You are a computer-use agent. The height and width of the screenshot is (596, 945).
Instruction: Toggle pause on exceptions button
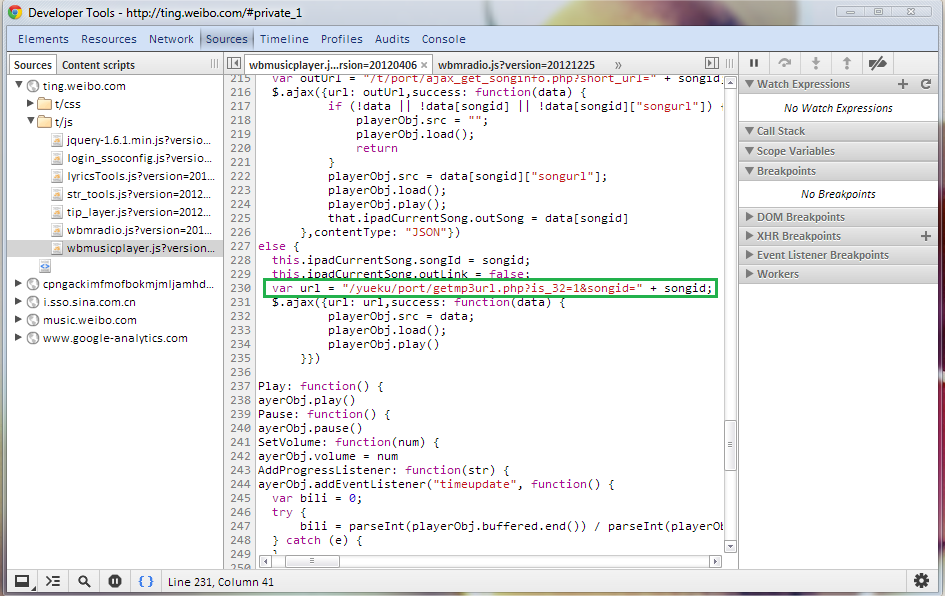click(x=115, y=581)
